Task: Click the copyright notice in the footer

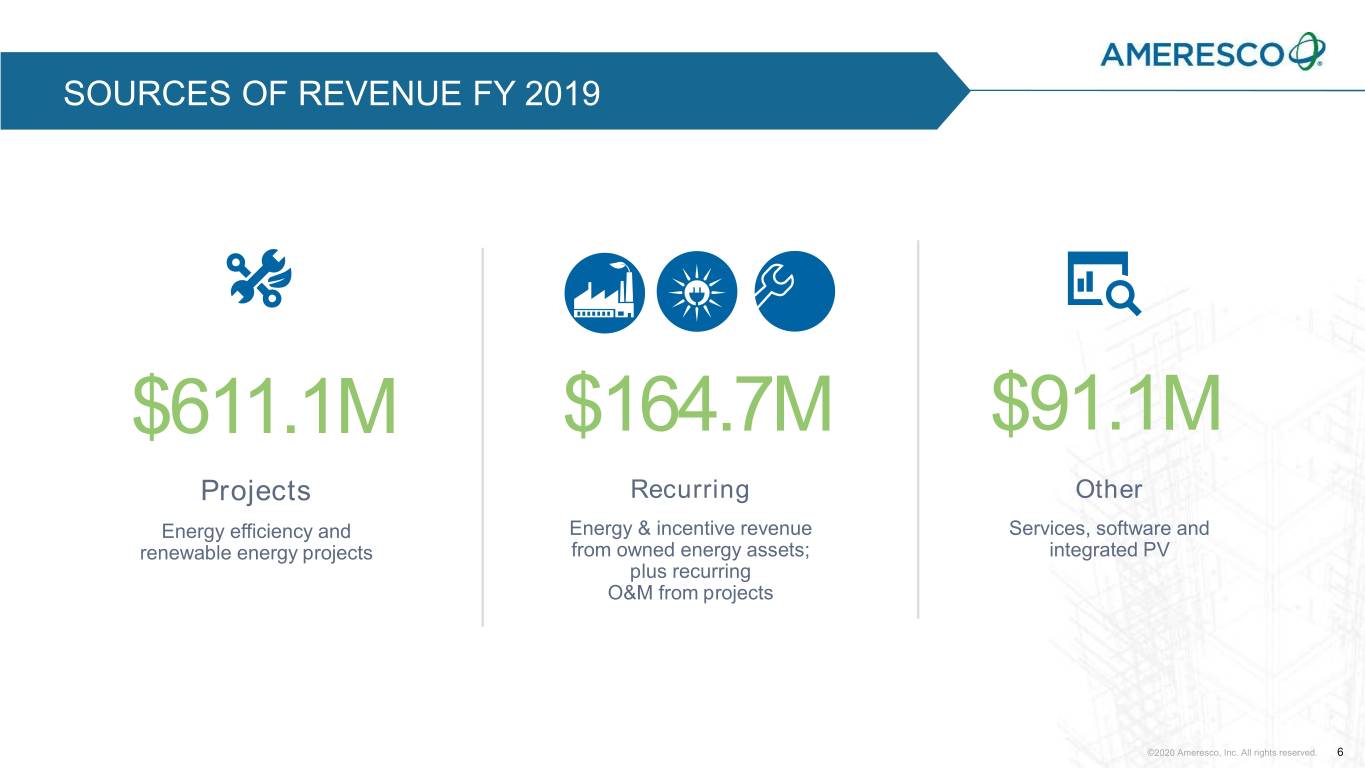Action: pyautogui.click(x=1231, y=751)
